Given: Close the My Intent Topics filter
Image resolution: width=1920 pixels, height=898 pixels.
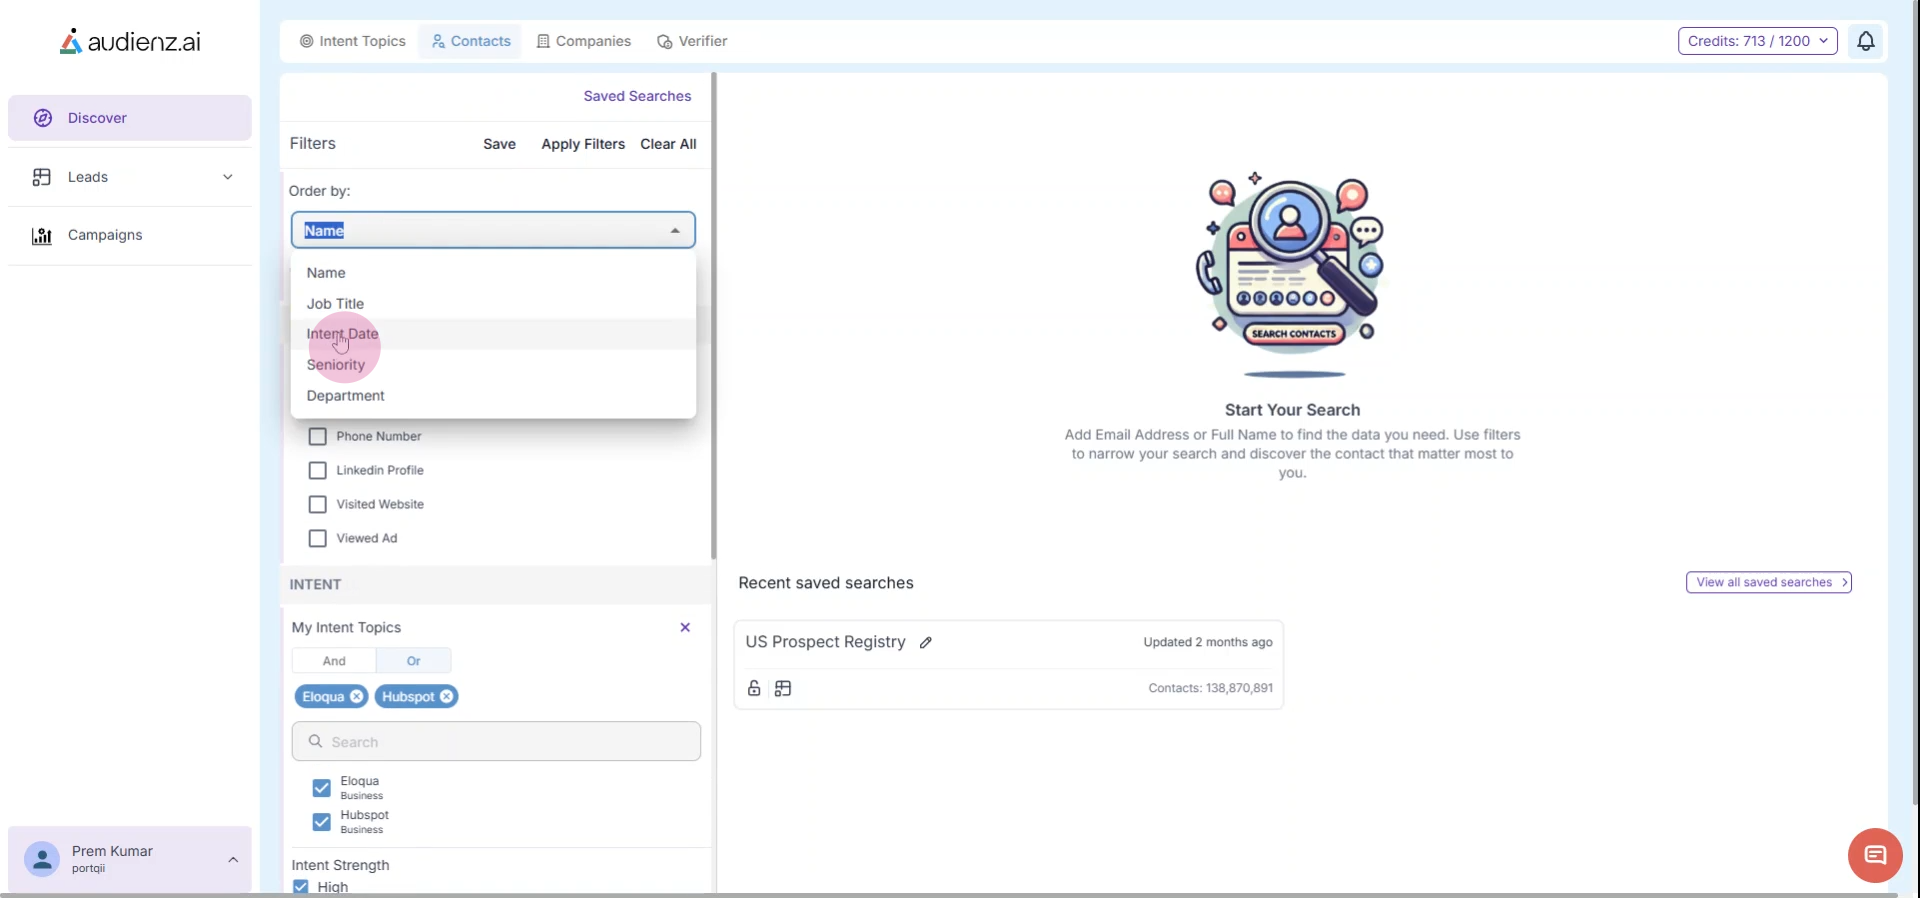Looking at the screenshot, I should (685, 628).
